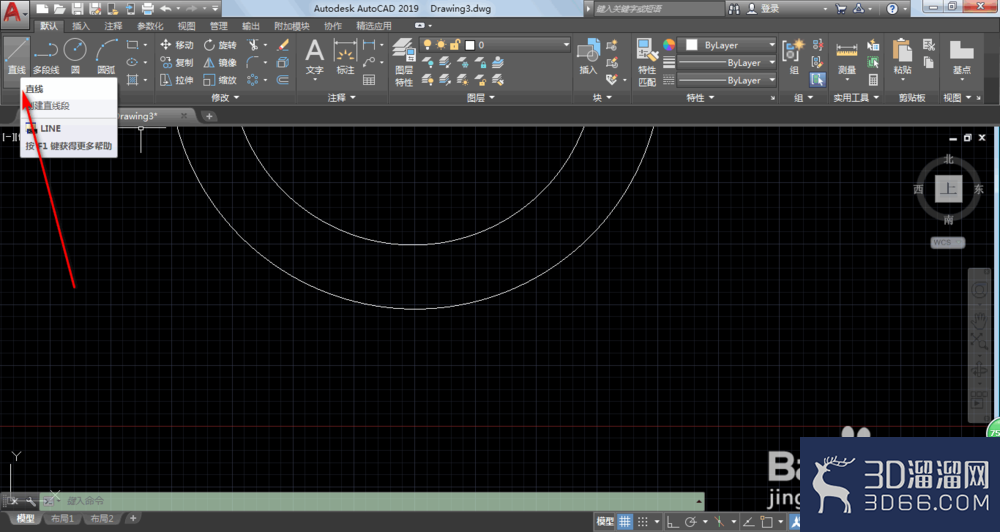Expand the 修改 panel
Image resolution: width=1000 pixels, height=532 pixels.
pos(224,98)
